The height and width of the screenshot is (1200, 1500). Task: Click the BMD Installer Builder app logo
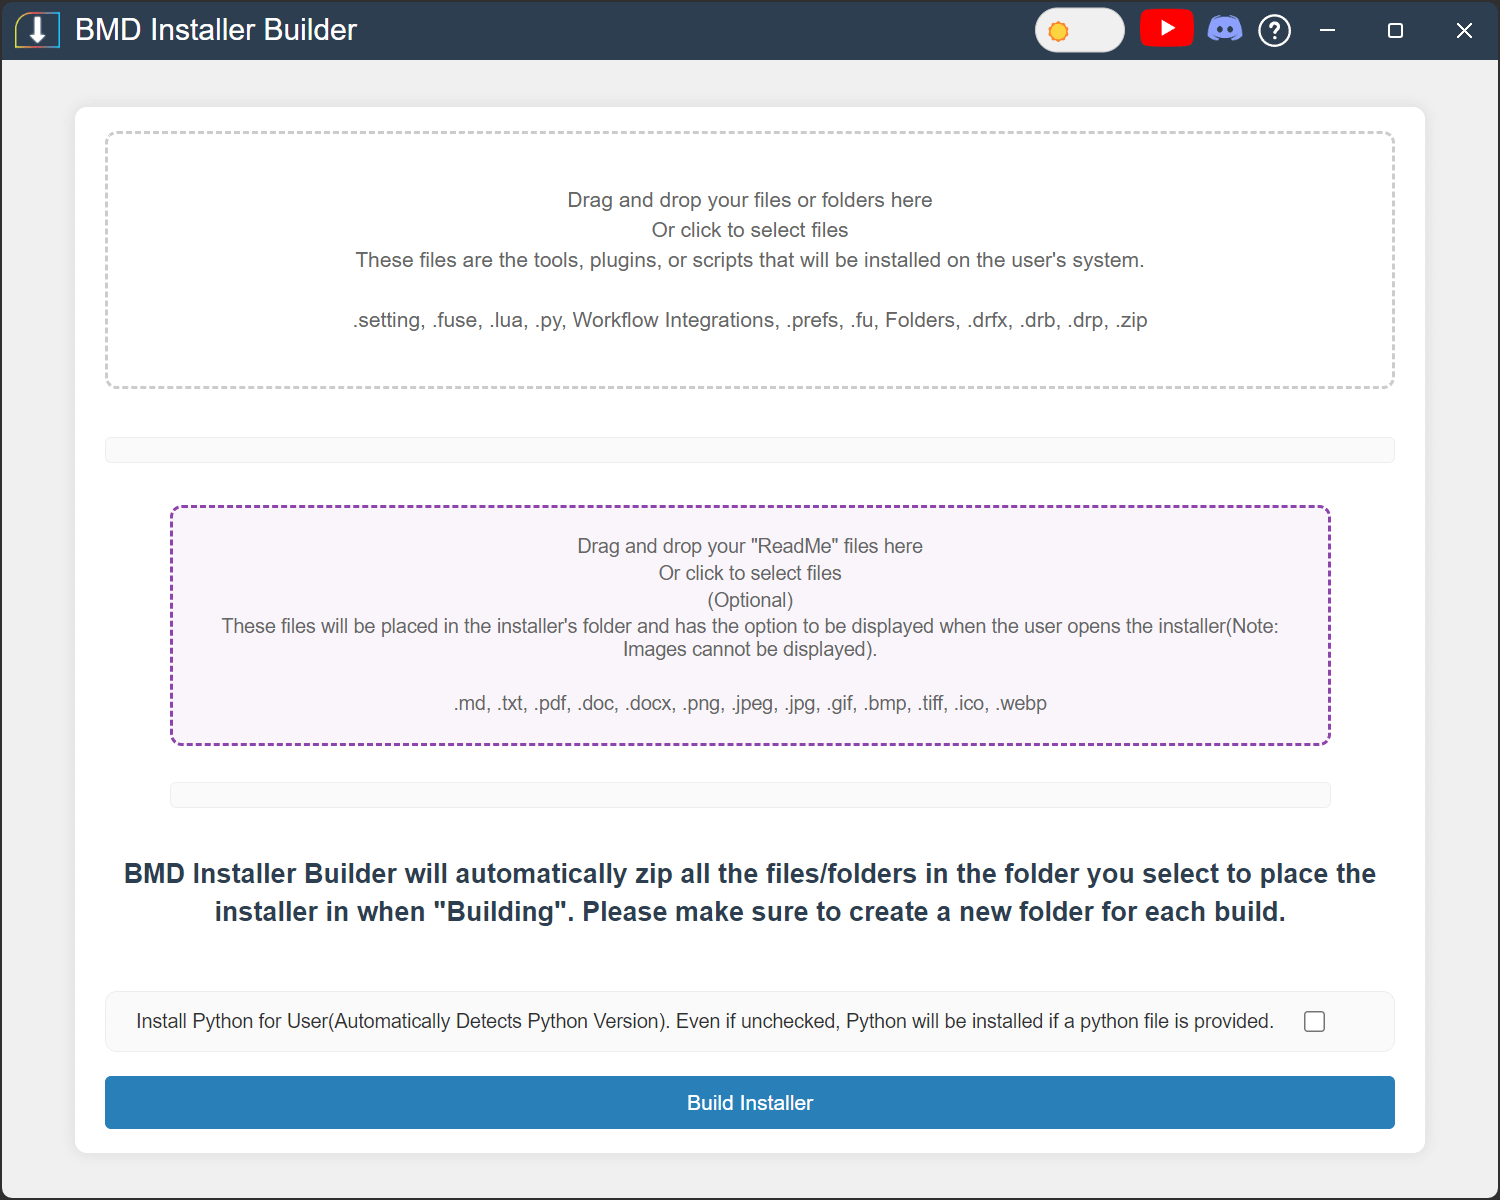37,30
